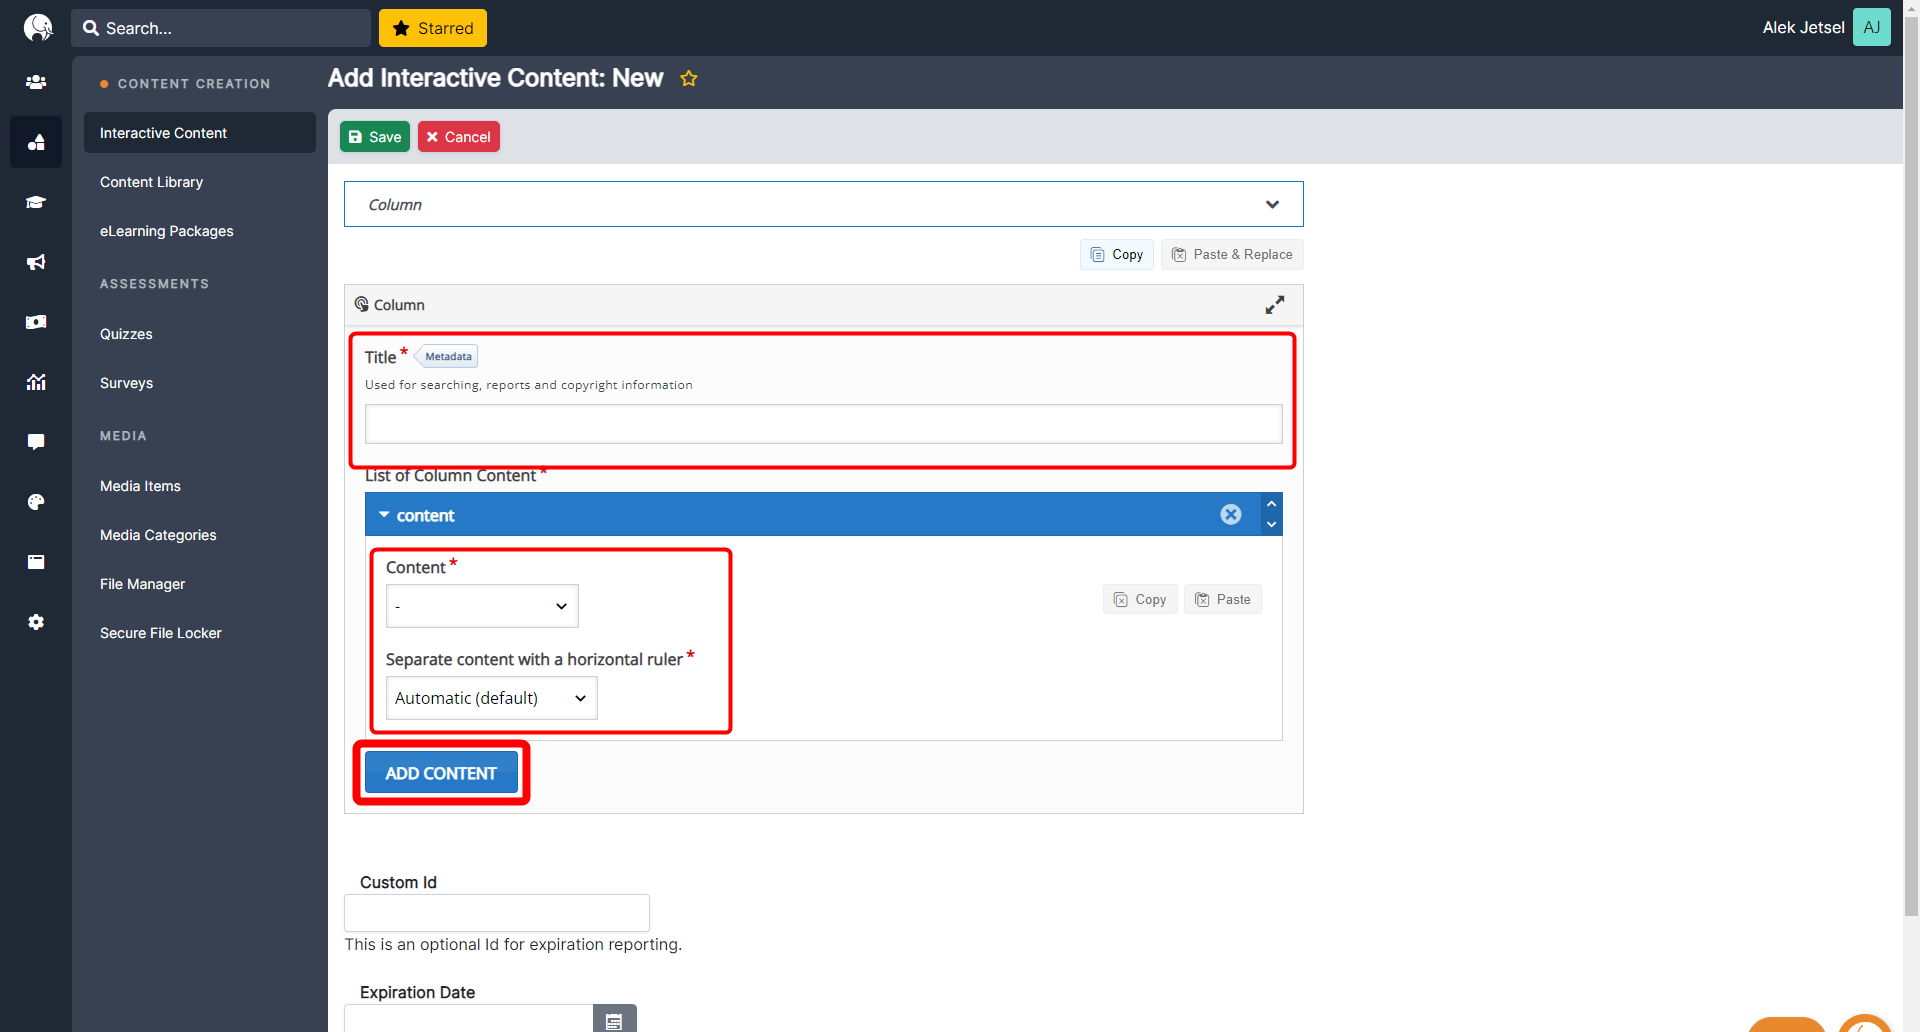The image size is (1920, 1032).
Task: Click the app logo in top-left corner
Action: tap(37, 27)
